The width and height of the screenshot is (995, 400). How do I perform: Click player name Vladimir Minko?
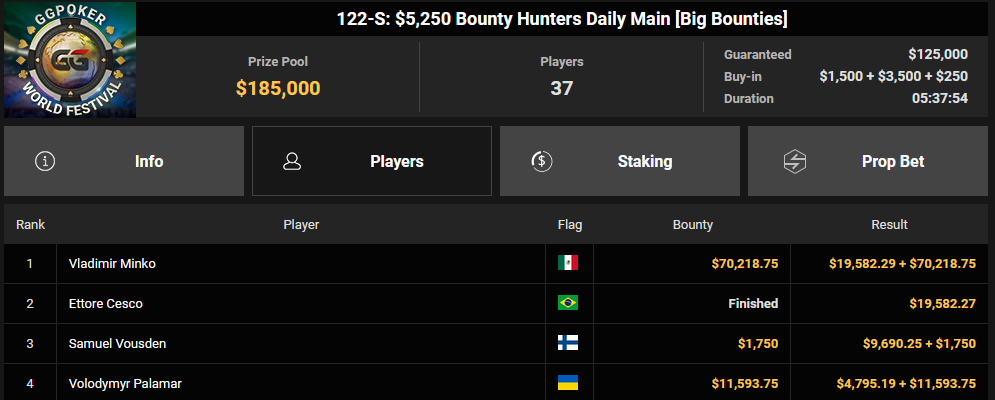coord(112,263)
